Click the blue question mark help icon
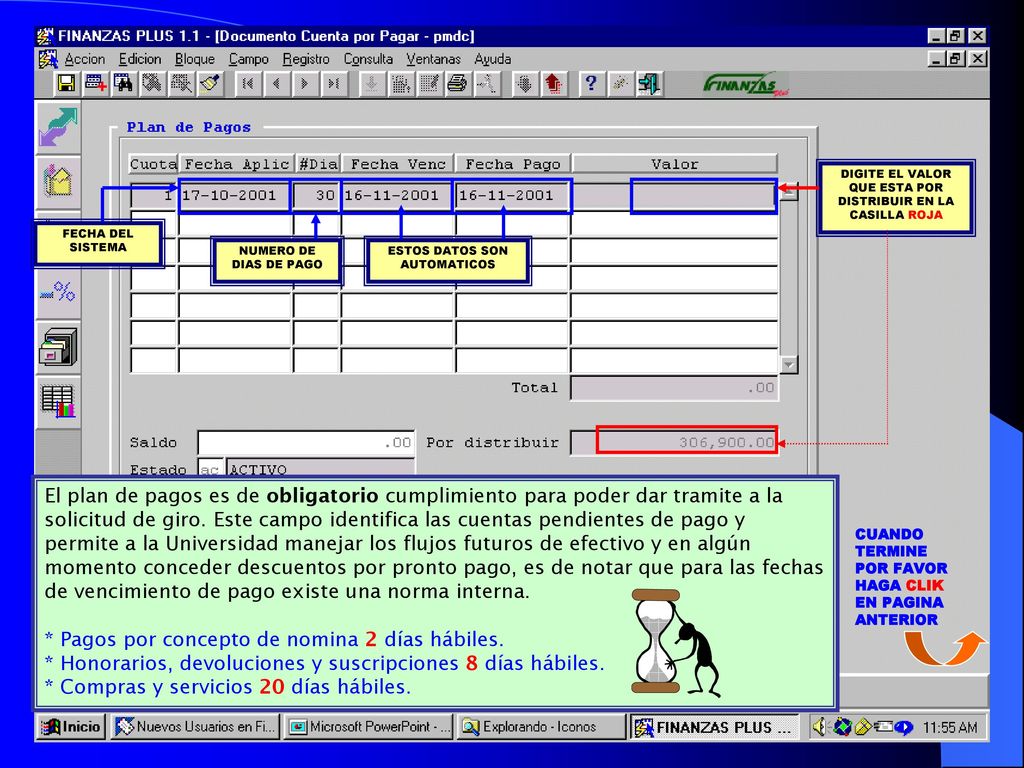This screenshot has width=1024, height=768. pos(591,84)
